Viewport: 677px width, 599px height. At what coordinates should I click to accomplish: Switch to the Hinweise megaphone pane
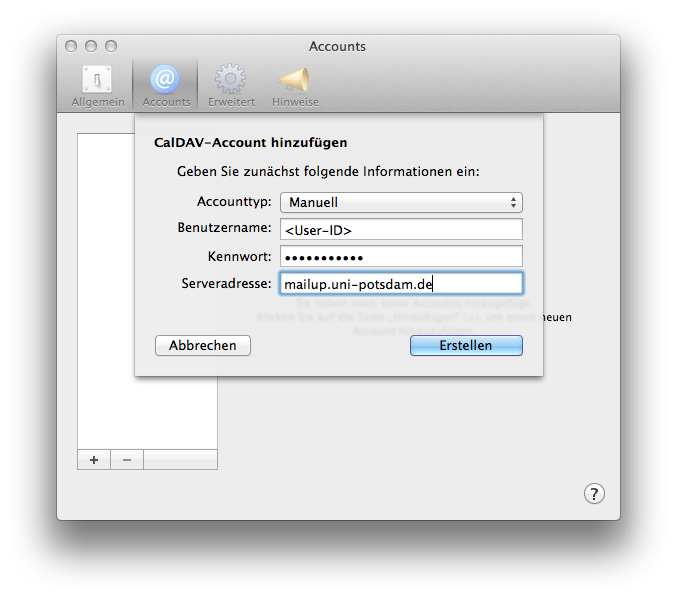click(295, 86)
